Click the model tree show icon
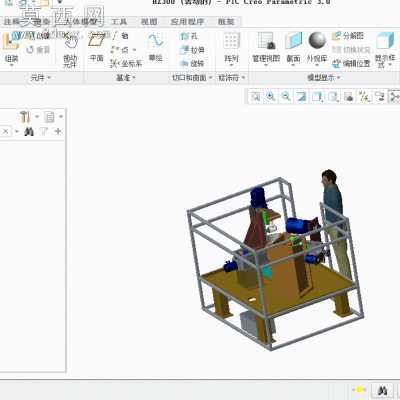This screenshot has width=400, height=400. tap(49, 117)
